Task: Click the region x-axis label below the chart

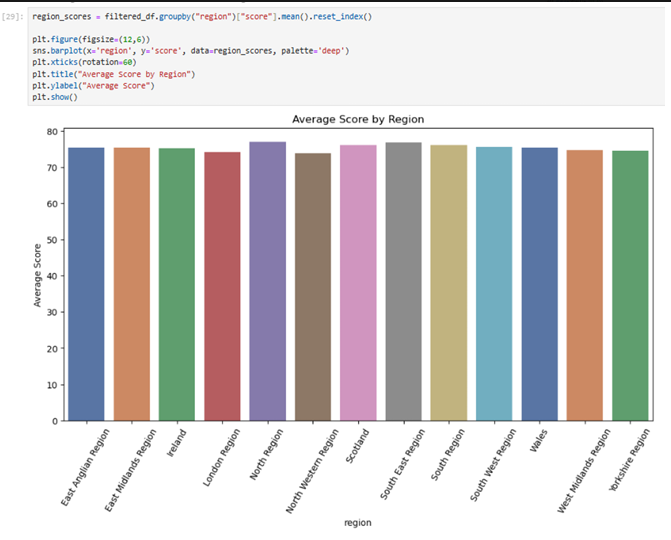Action: pyautogui.click(x=358, y=521)
